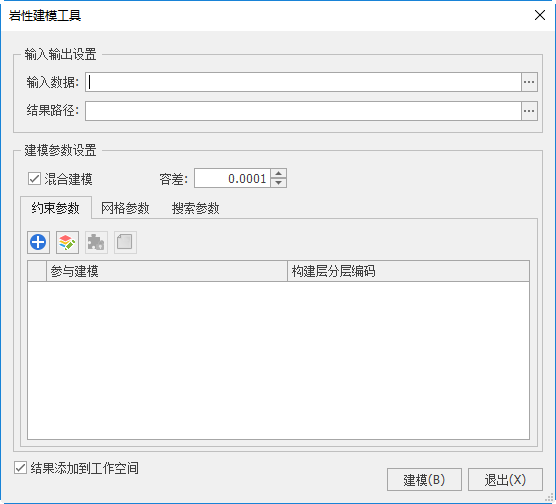Click the 退出(X) button
This screenshot has width=556, height=504.
point(505,480)
